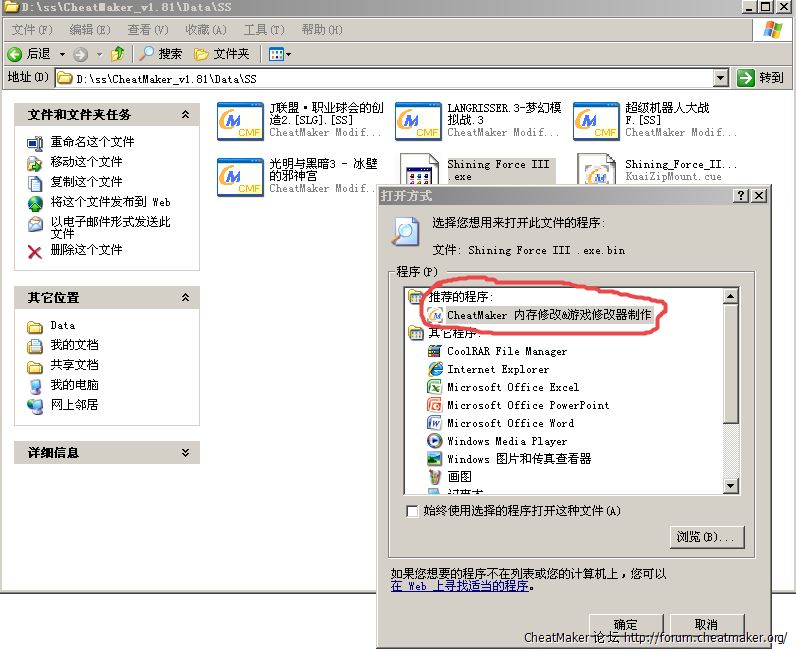
Task: Expand the 详细信息 panel
Action: [185, 453]
